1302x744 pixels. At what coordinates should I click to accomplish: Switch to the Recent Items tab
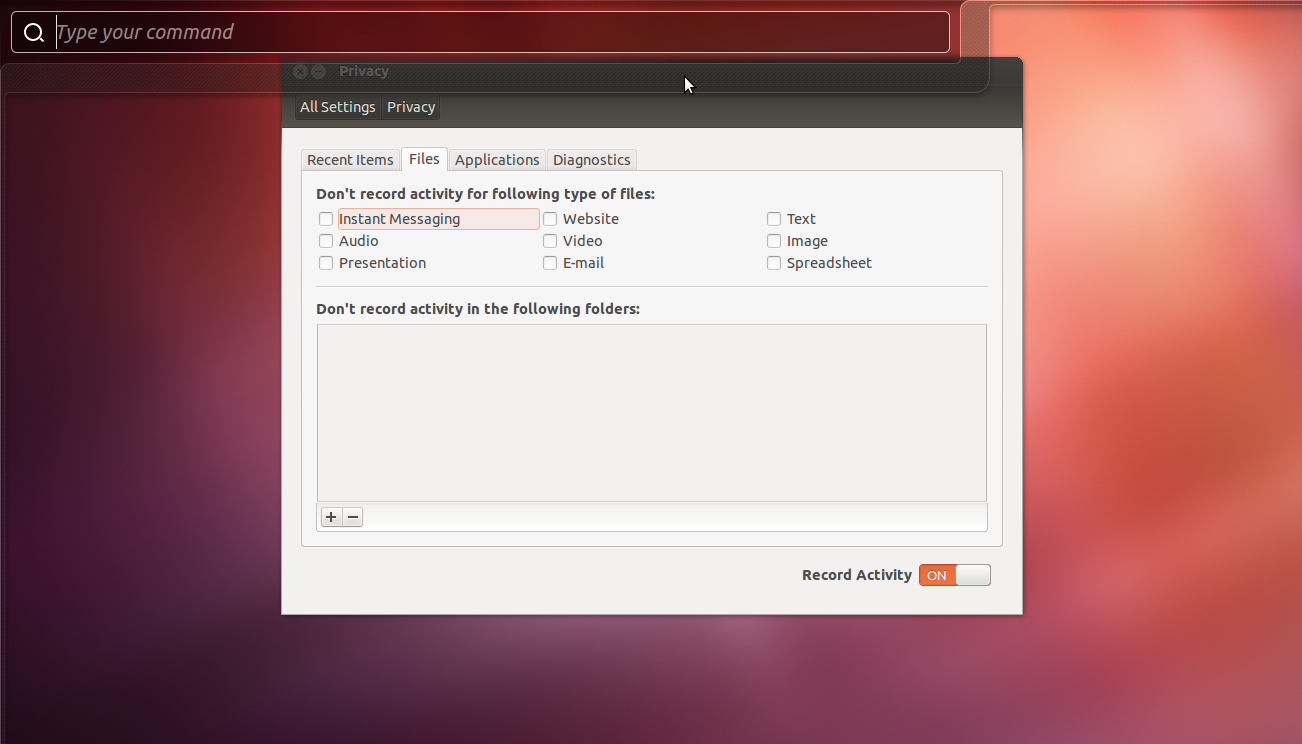coord(350,160)
